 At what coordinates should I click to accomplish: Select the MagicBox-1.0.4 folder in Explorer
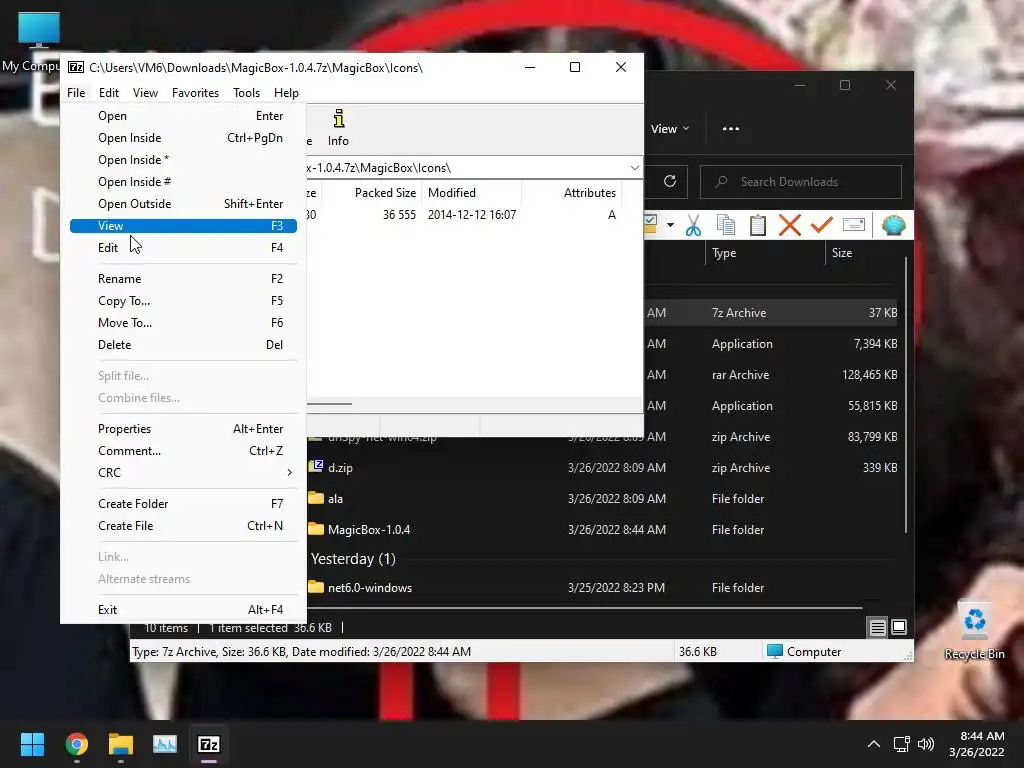coord(369,530)
